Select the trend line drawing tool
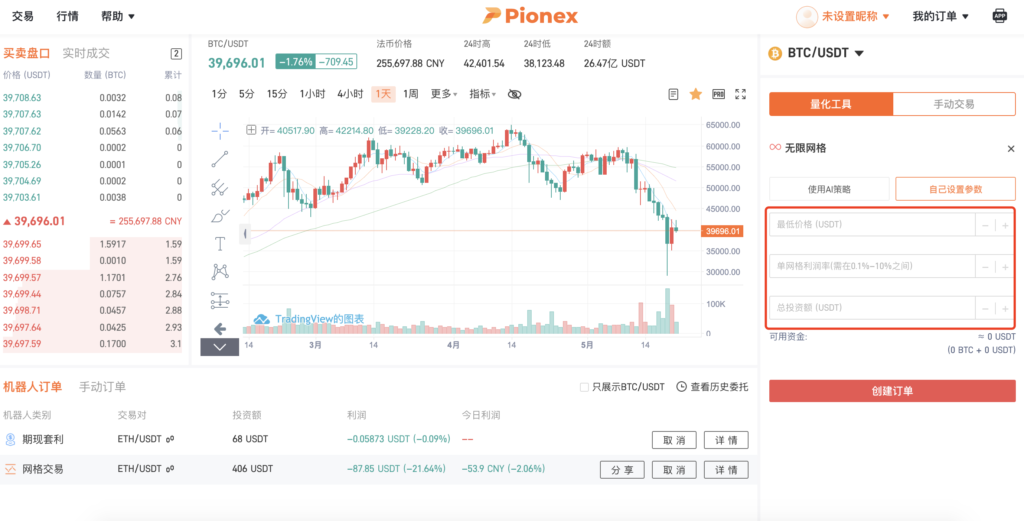 220,158
